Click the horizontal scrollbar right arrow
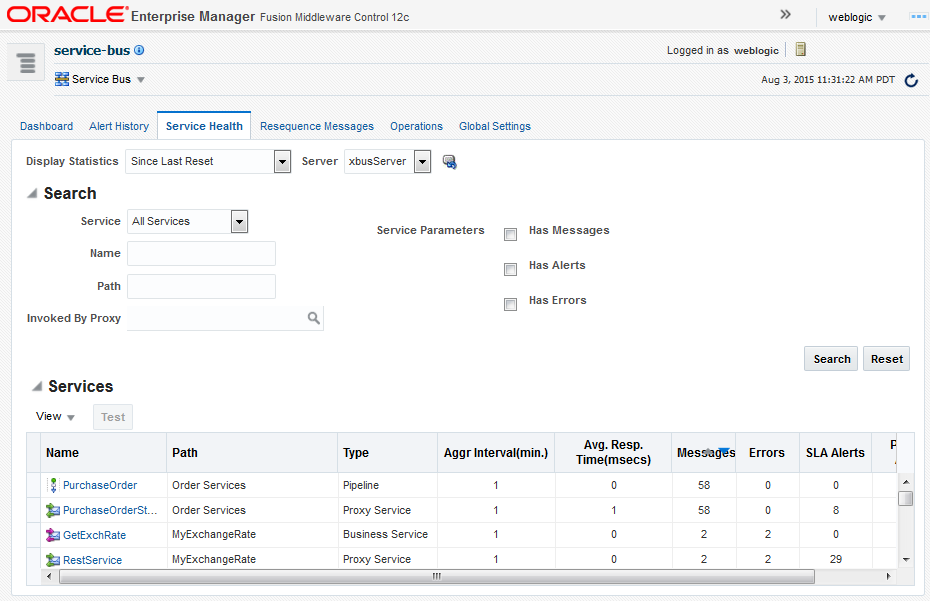930x601 pixels. 888,576
